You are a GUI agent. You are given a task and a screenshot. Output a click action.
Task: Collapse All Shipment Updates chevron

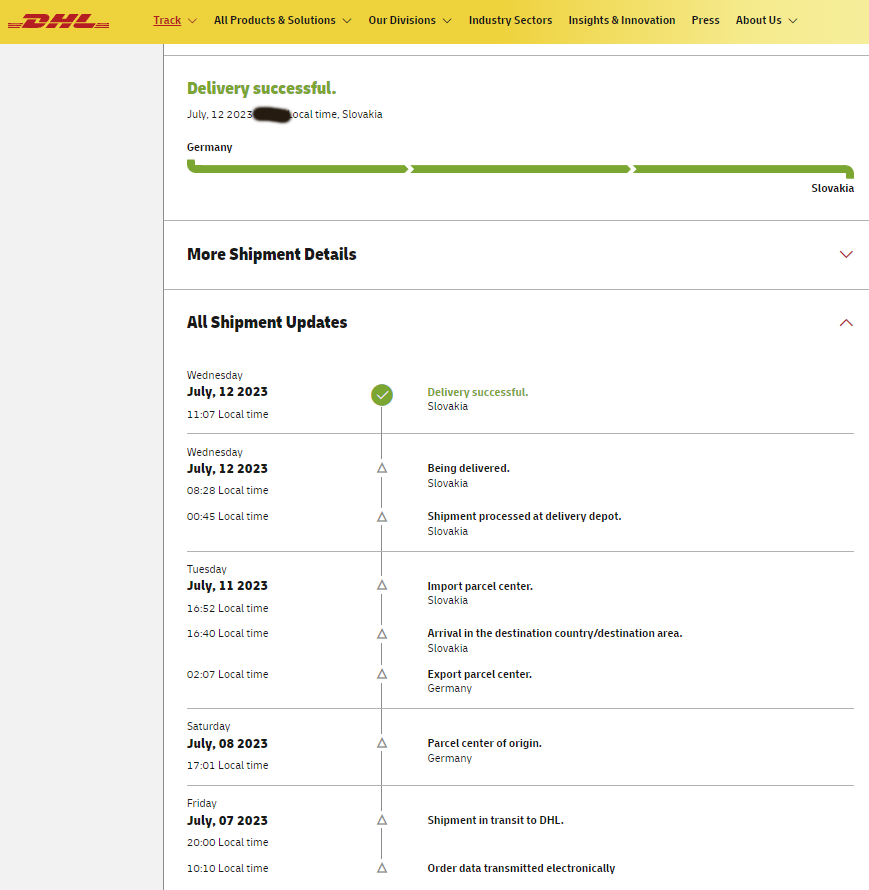click(x=846, y=322)
